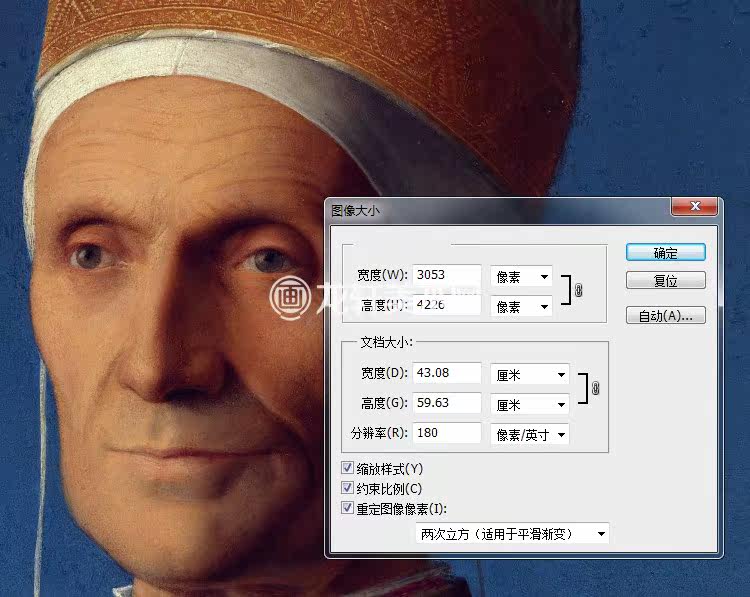Toggle the 缩放样式(Y) checkbox
Viewport: 750px width, 597px height.
[347, 468]
